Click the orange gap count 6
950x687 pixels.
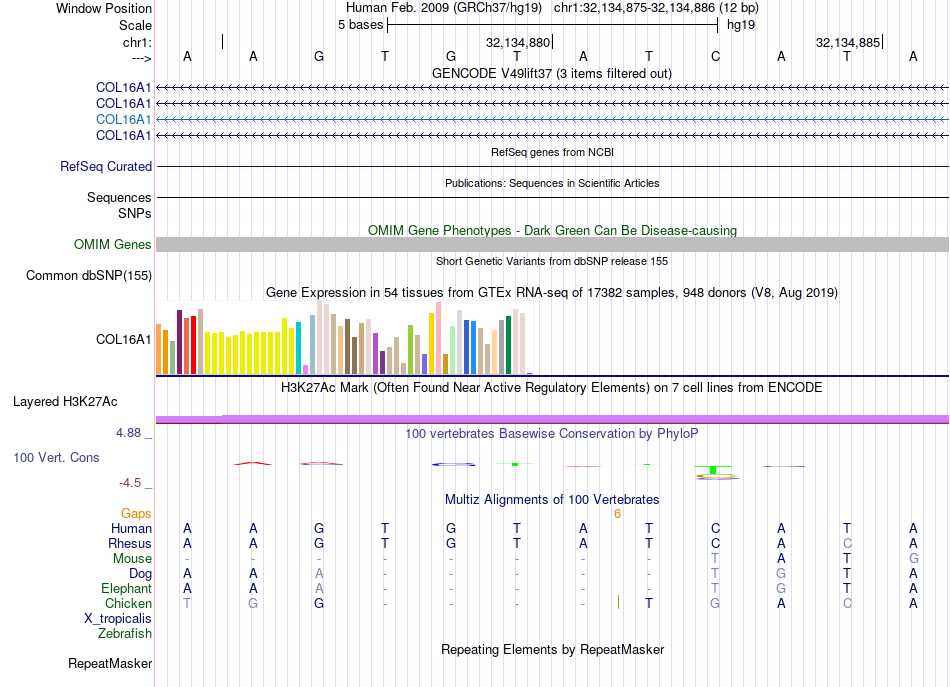[617, 514]
